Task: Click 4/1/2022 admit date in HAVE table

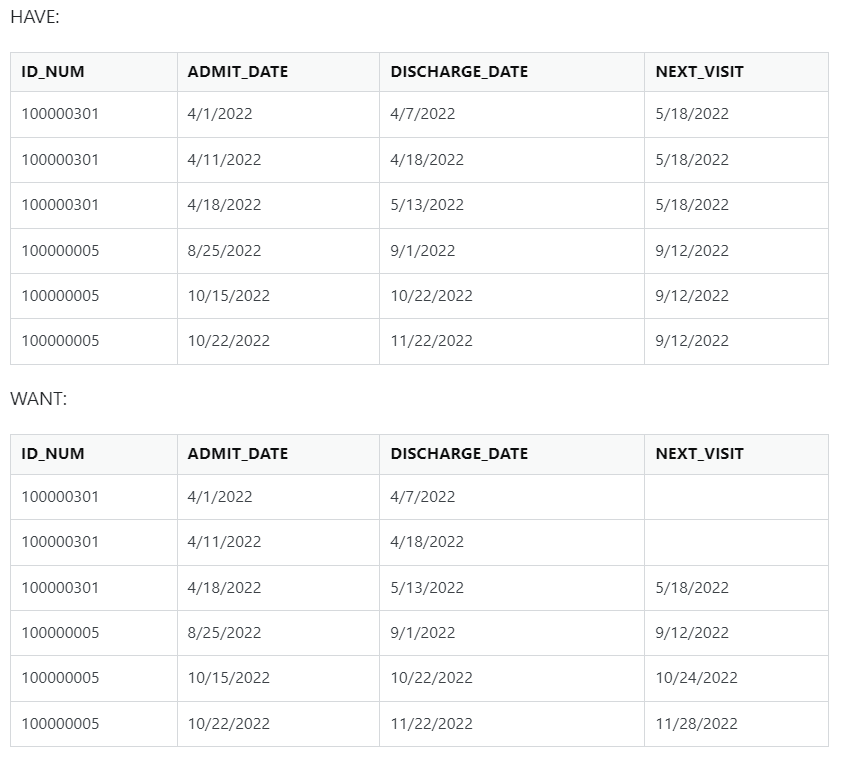Action: (220, 114)
